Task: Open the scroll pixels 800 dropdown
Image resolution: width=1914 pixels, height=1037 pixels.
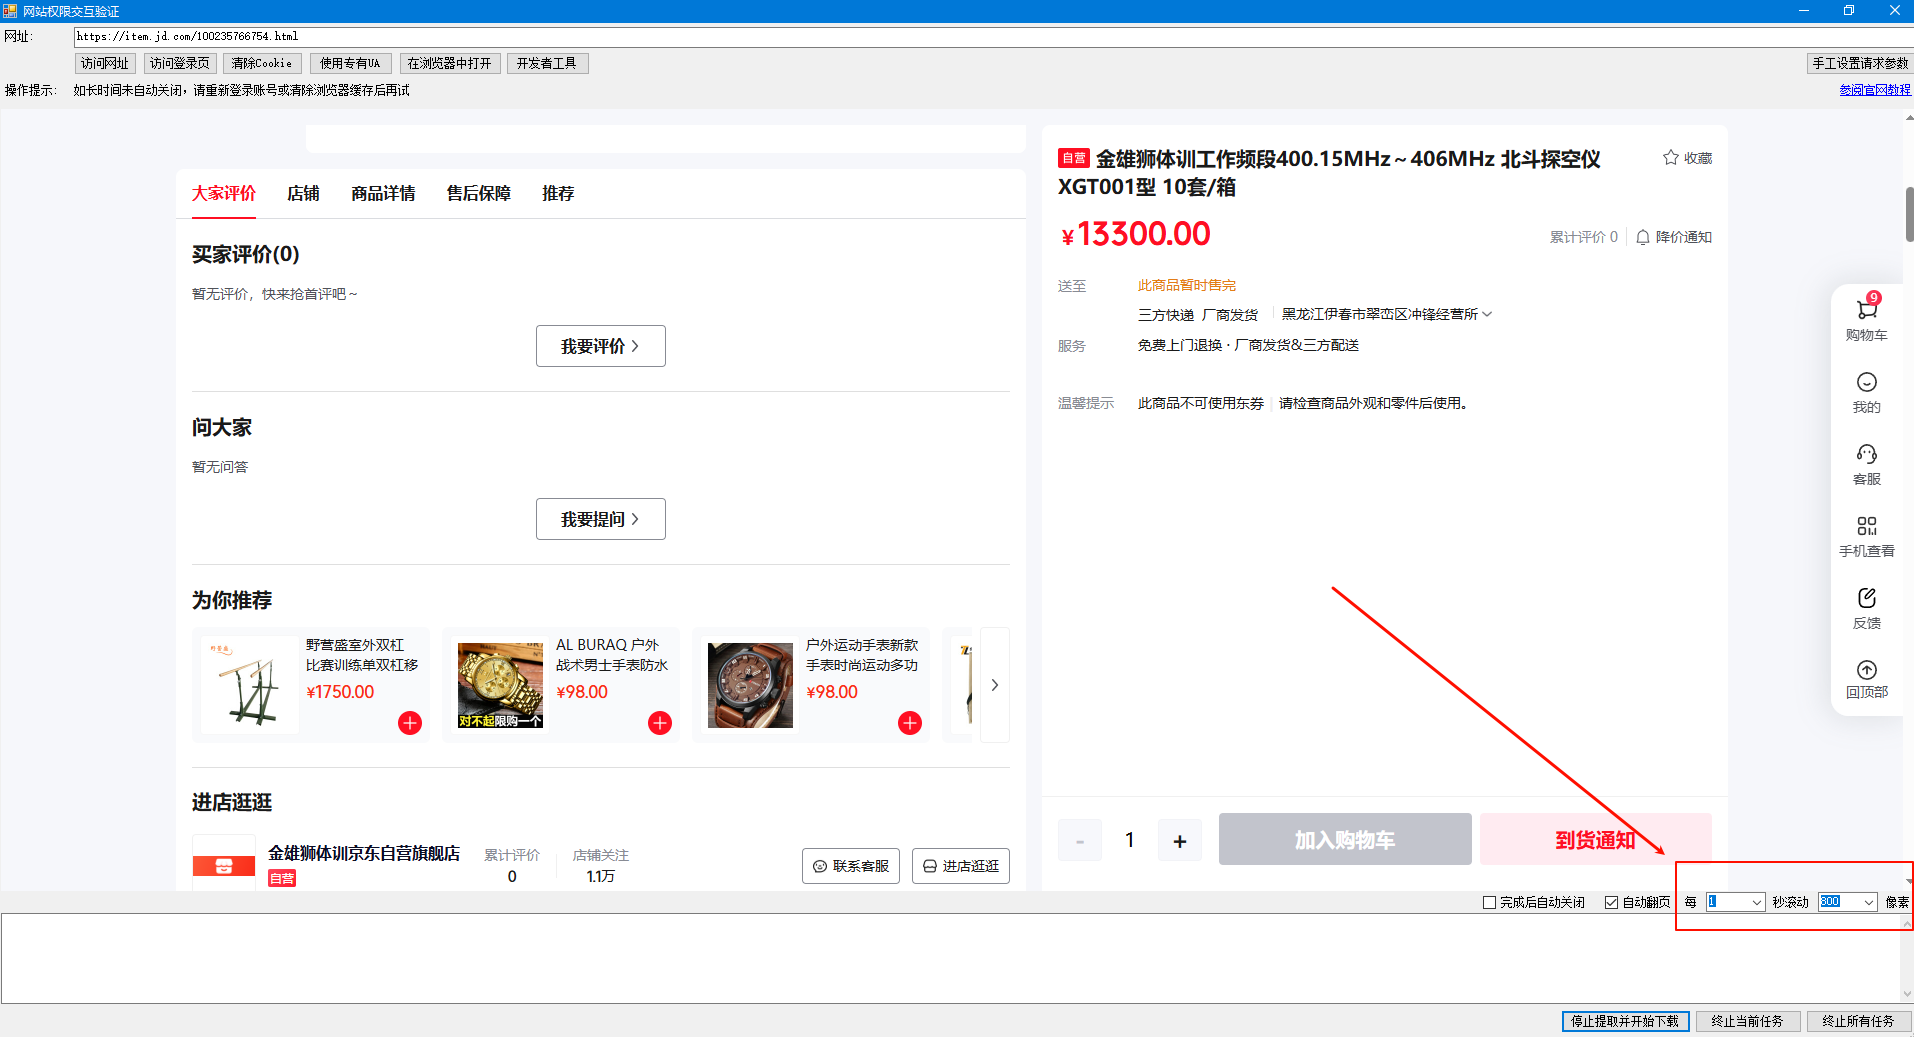Action: (1868, 902)
